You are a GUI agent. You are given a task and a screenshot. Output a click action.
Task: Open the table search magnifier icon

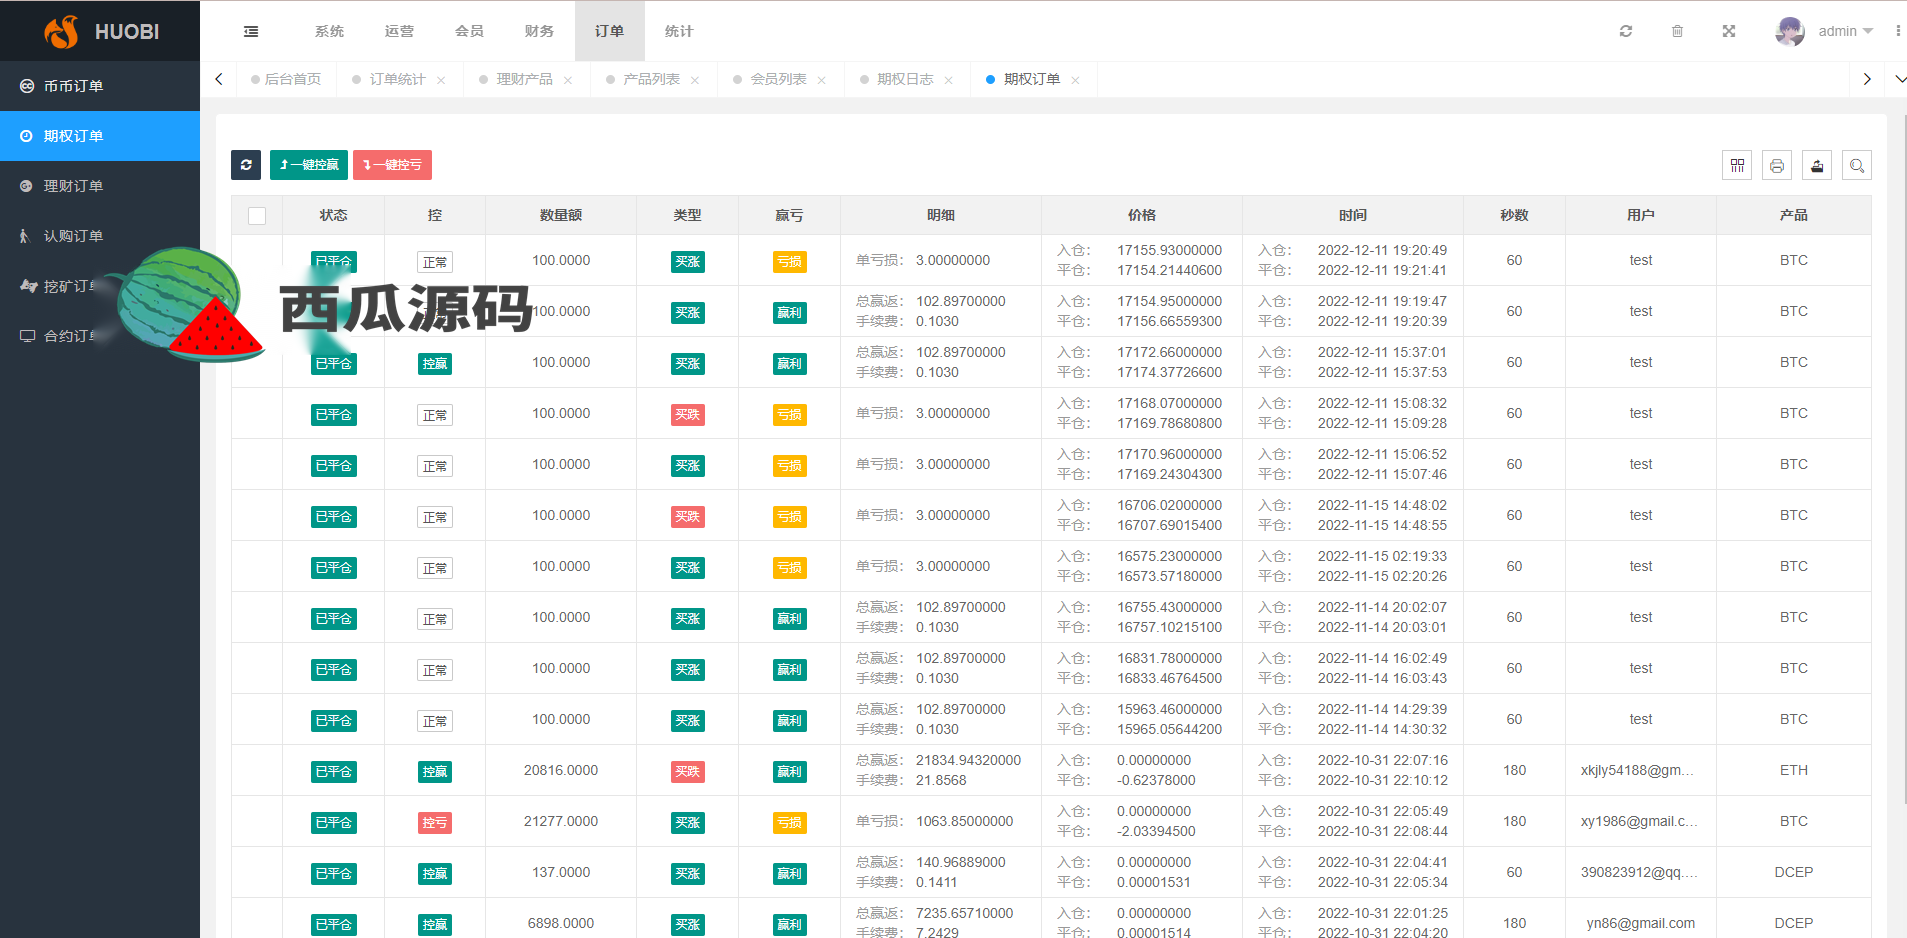(x=1857, y=165)
